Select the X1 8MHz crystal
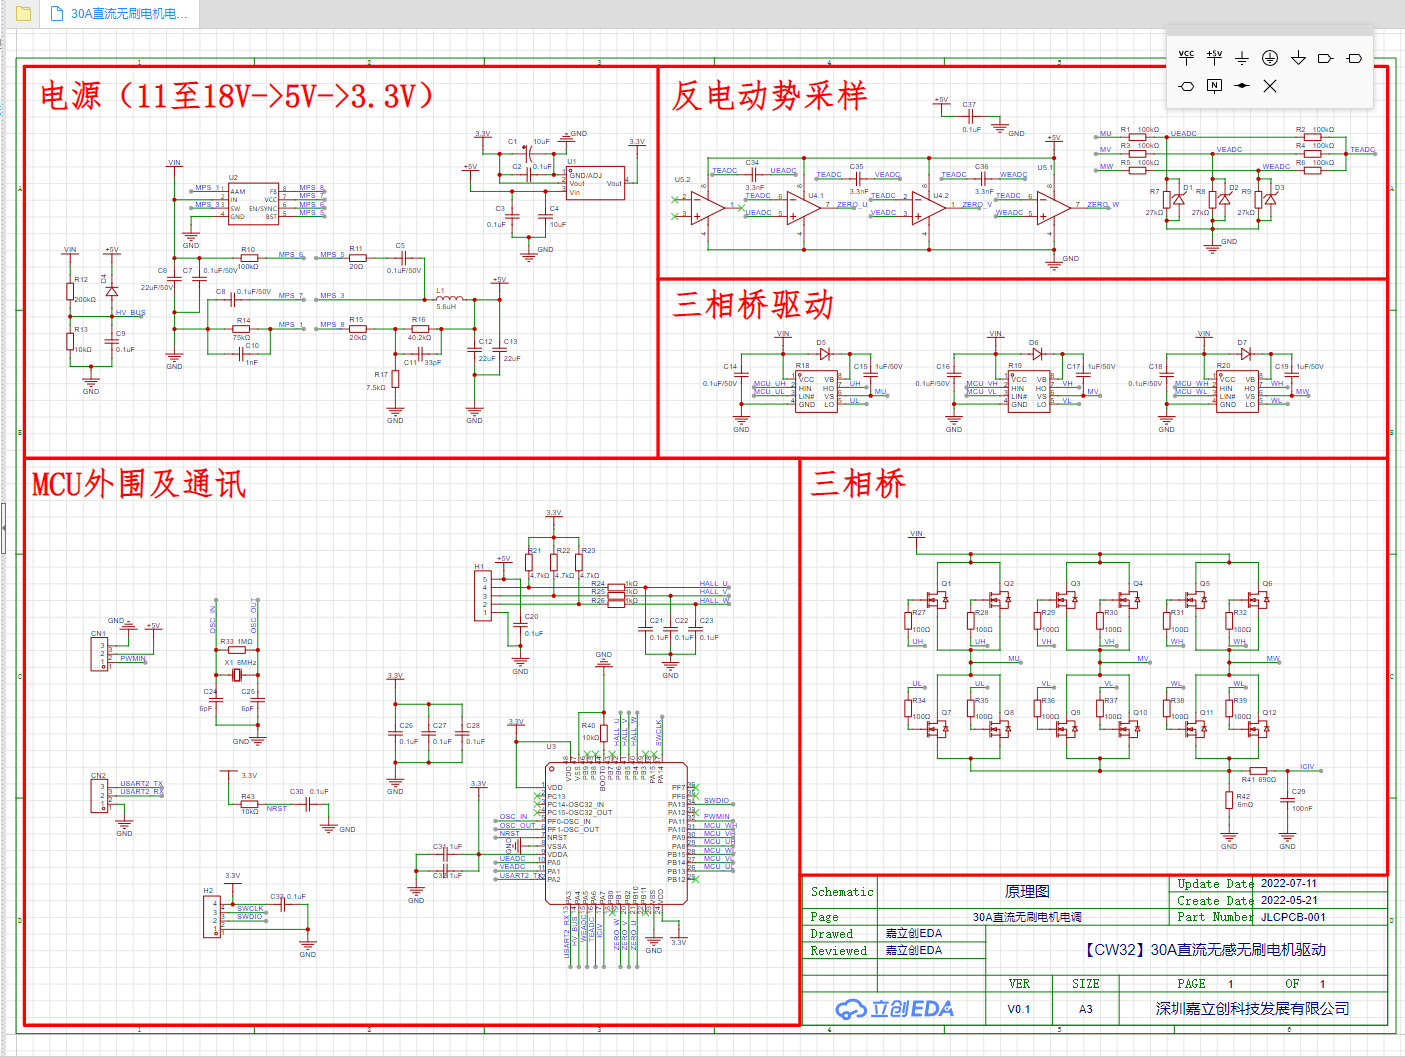The height and width of the screenshot is (1057, 1405). coord(237,675)
